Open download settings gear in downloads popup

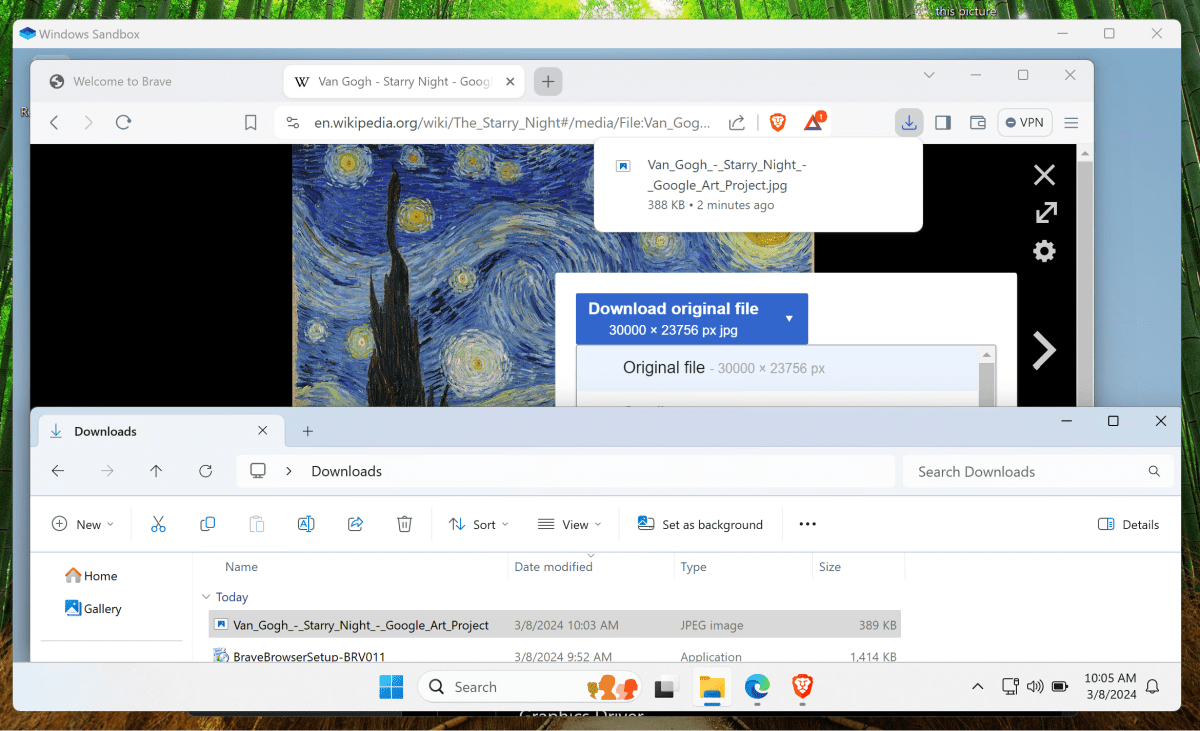click(1044, 251)
